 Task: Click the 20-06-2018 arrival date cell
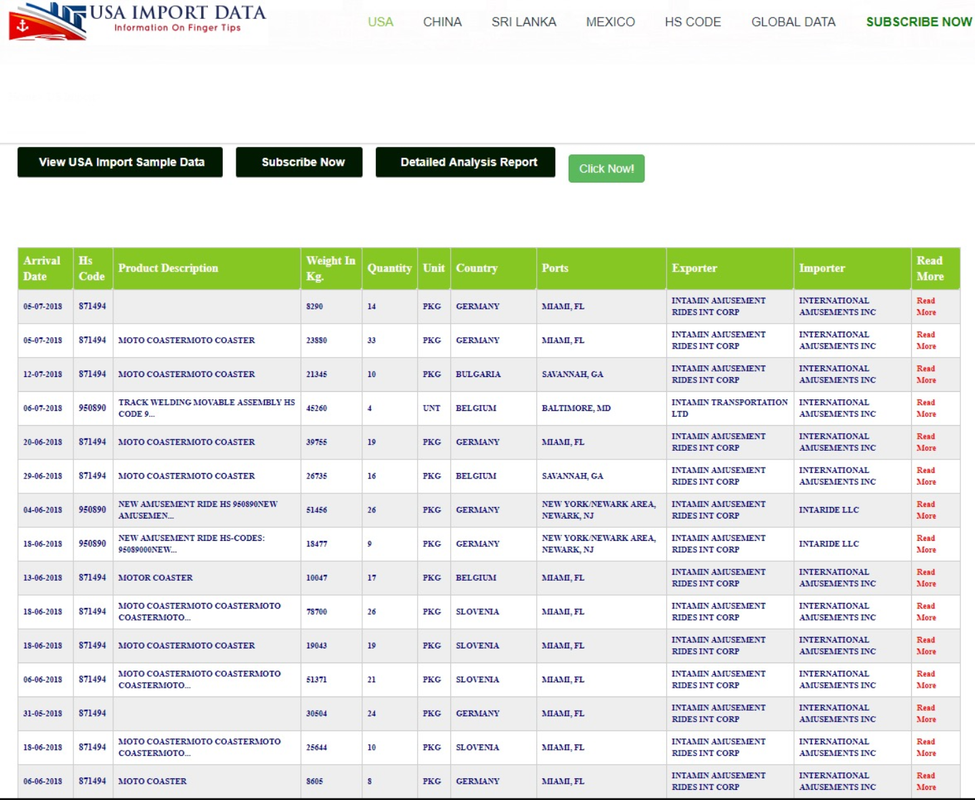(43, 442)
